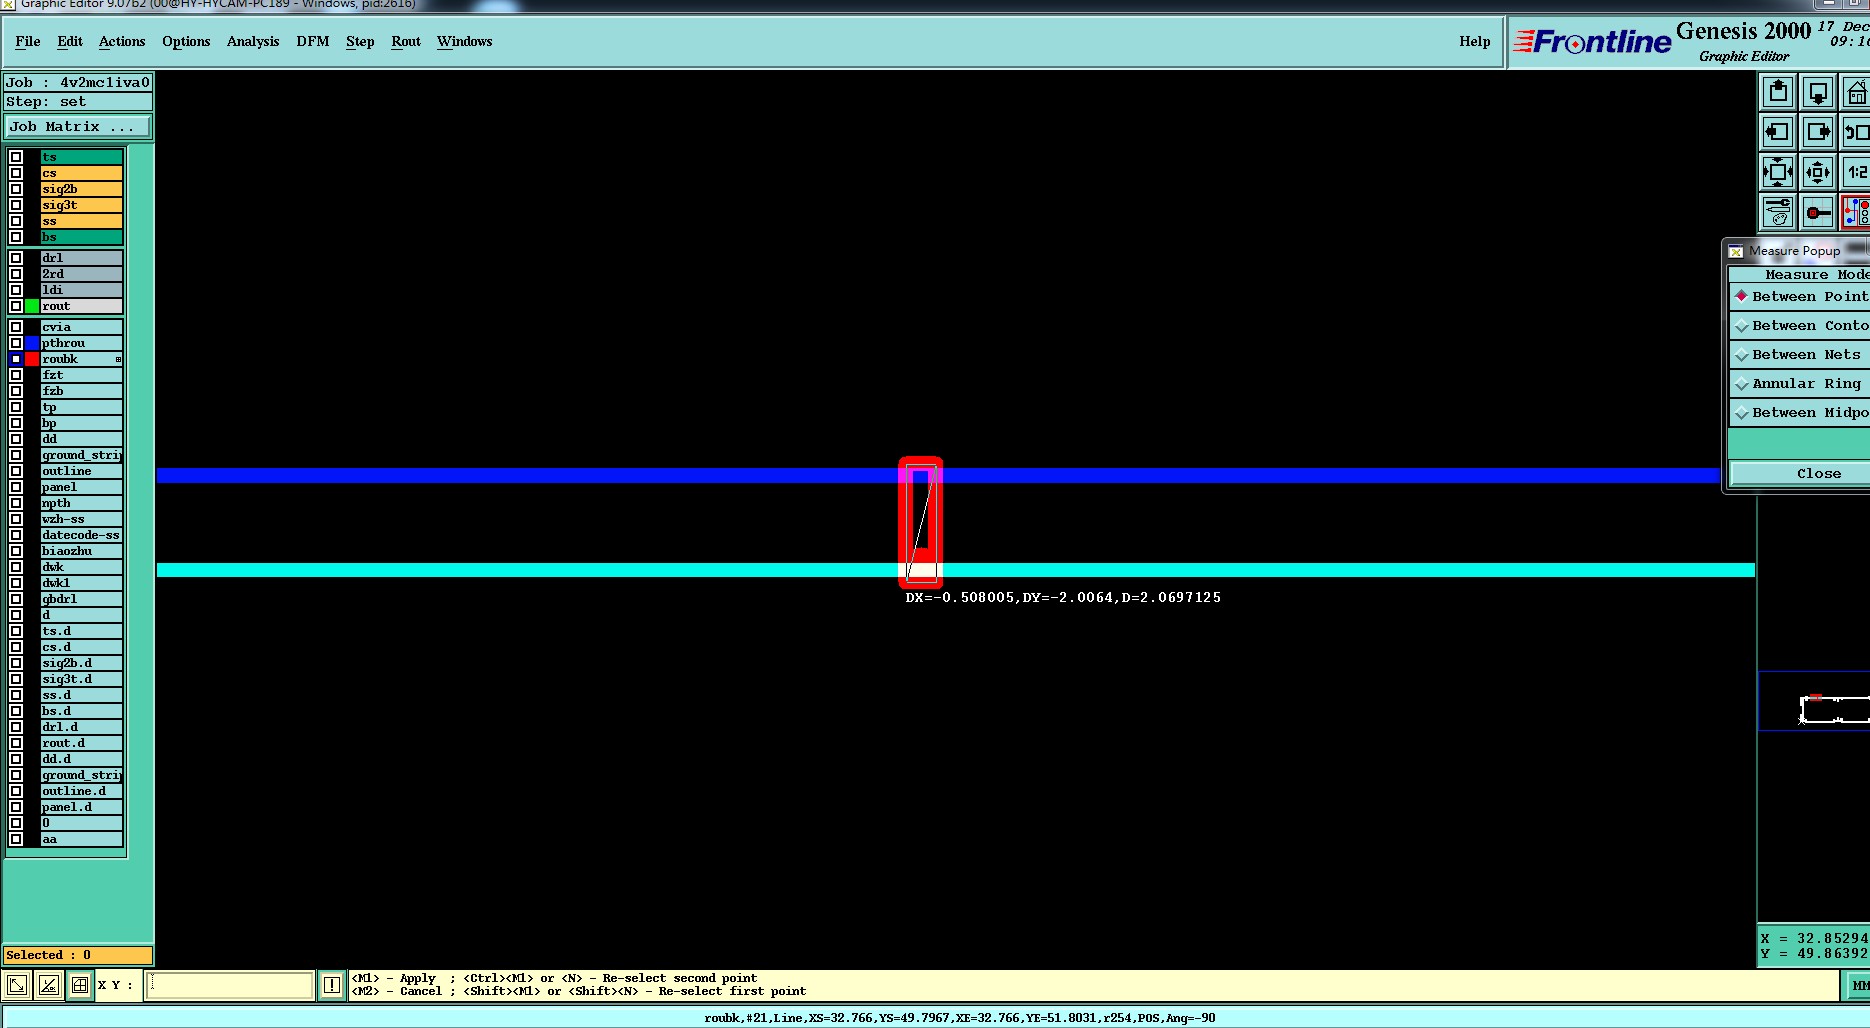
Task: Open the wrench and pencil tools icon
Action: click(1778, 212)
